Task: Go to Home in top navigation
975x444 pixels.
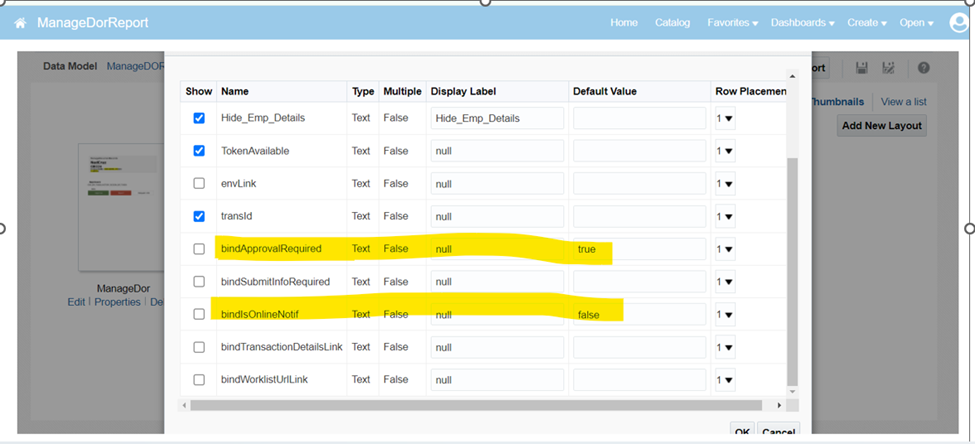Action: tap(624, 23)
